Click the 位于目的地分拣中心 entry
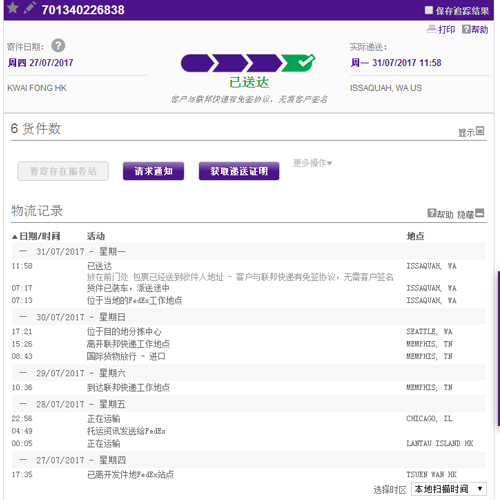 (x=124, y=332)
